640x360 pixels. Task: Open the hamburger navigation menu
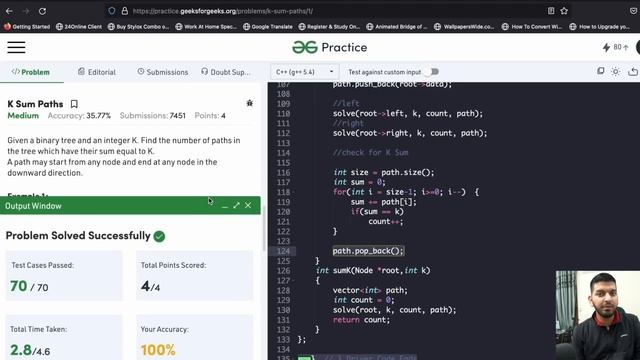tap(16, 47)
